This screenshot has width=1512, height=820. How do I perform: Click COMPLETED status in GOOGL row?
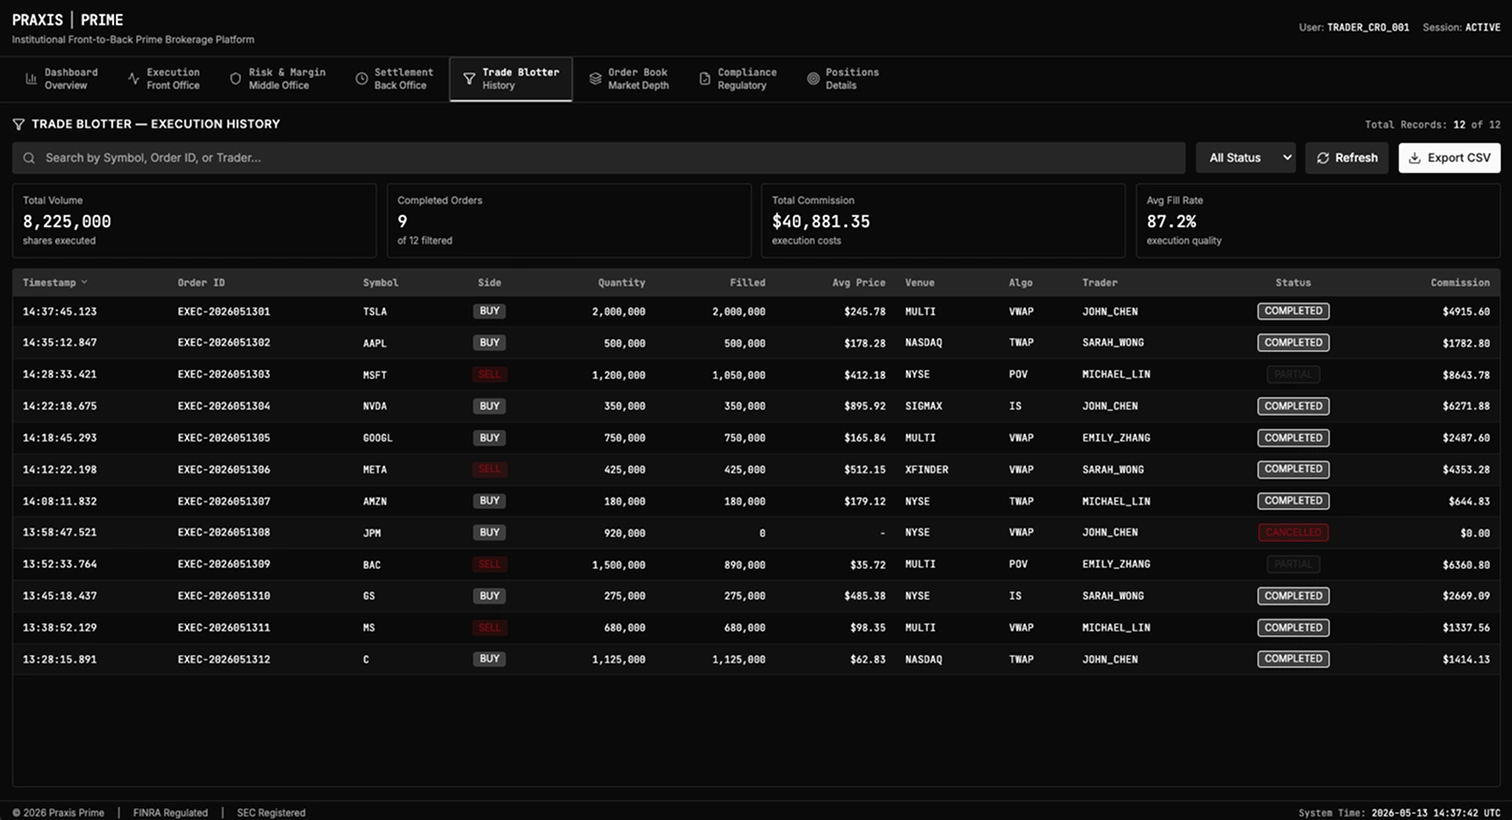click(1293, 438)
